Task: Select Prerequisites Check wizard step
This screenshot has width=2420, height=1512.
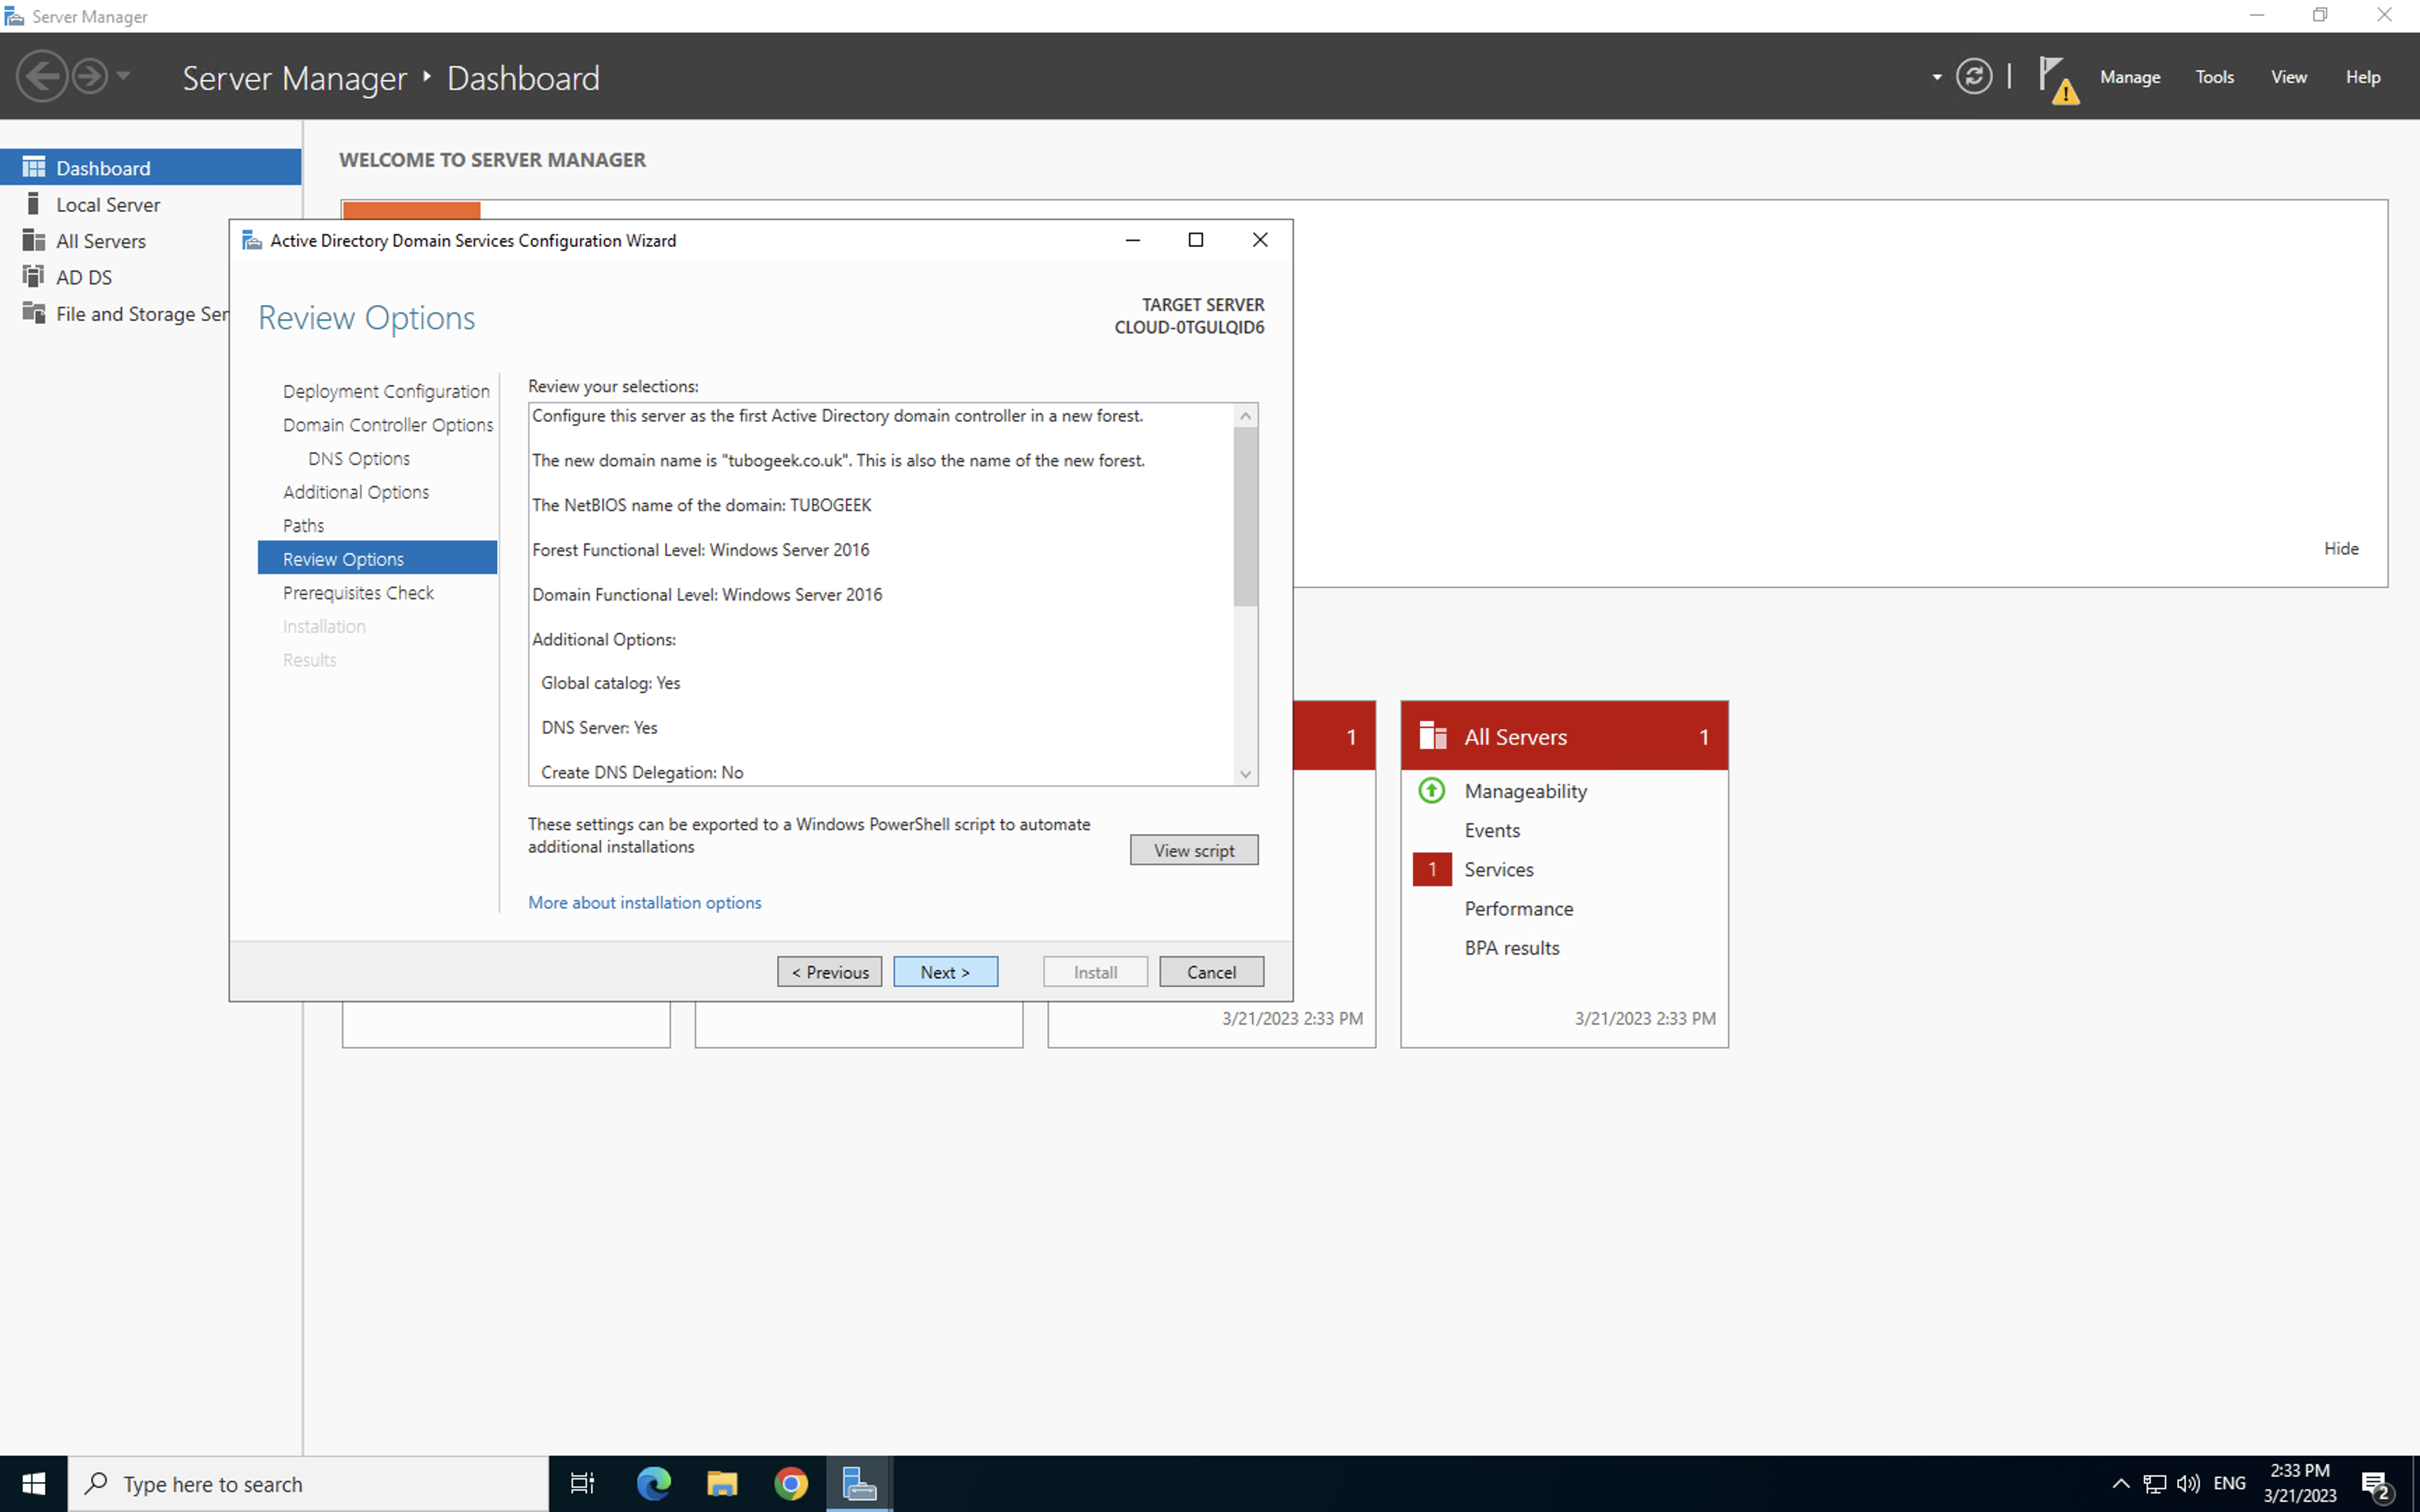Action: pyautogui.click(x=358, y=593)
